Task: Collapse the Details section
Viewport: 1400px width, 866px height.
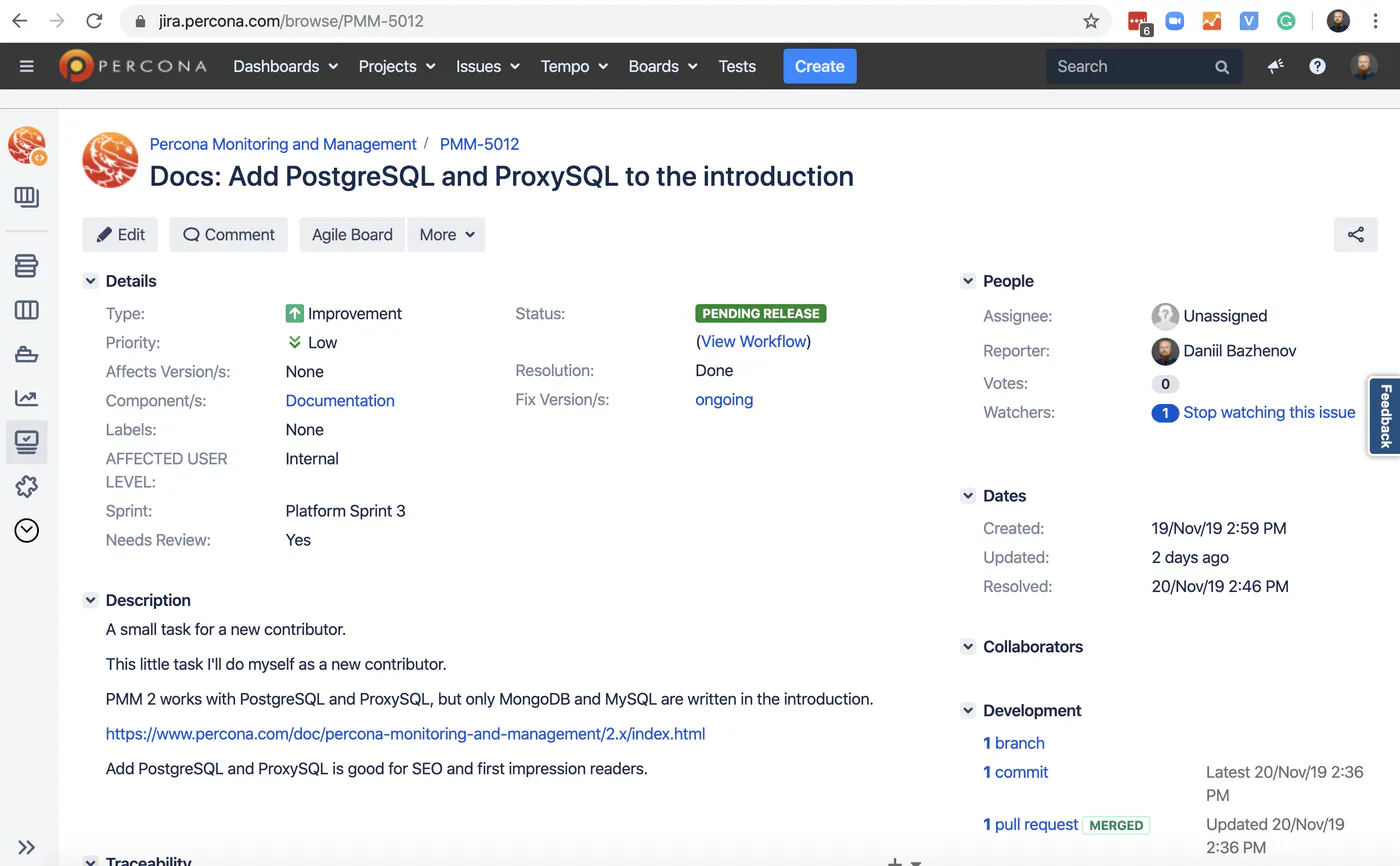Action: click(90, 281)
